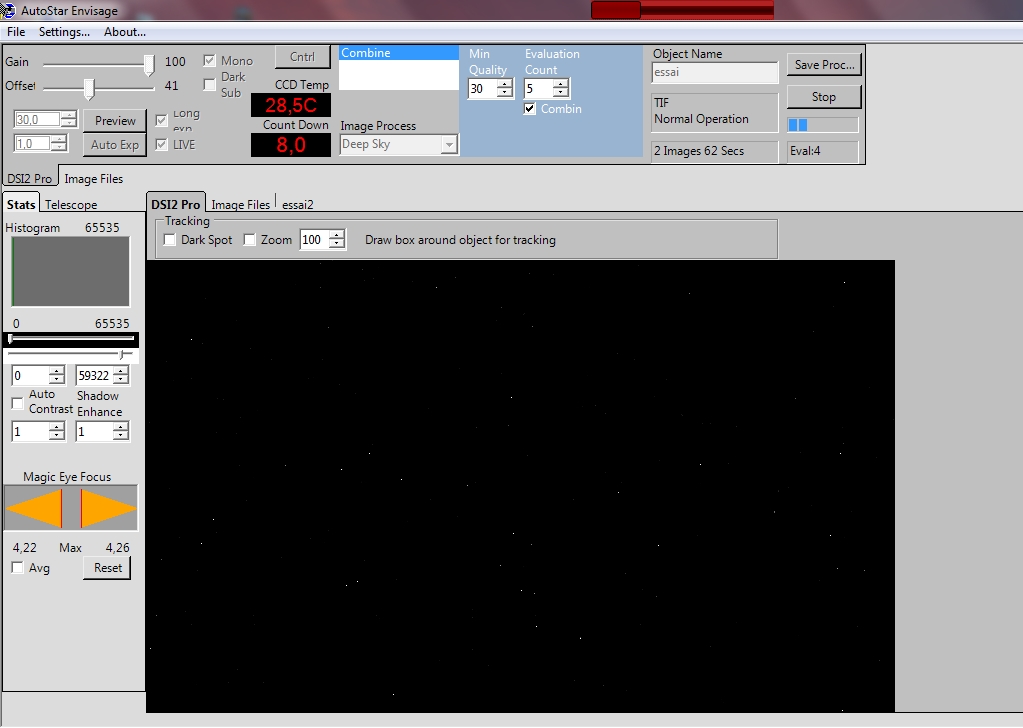
Task: Click the tracking Zoom value field
Action: [x=314, y=239]
